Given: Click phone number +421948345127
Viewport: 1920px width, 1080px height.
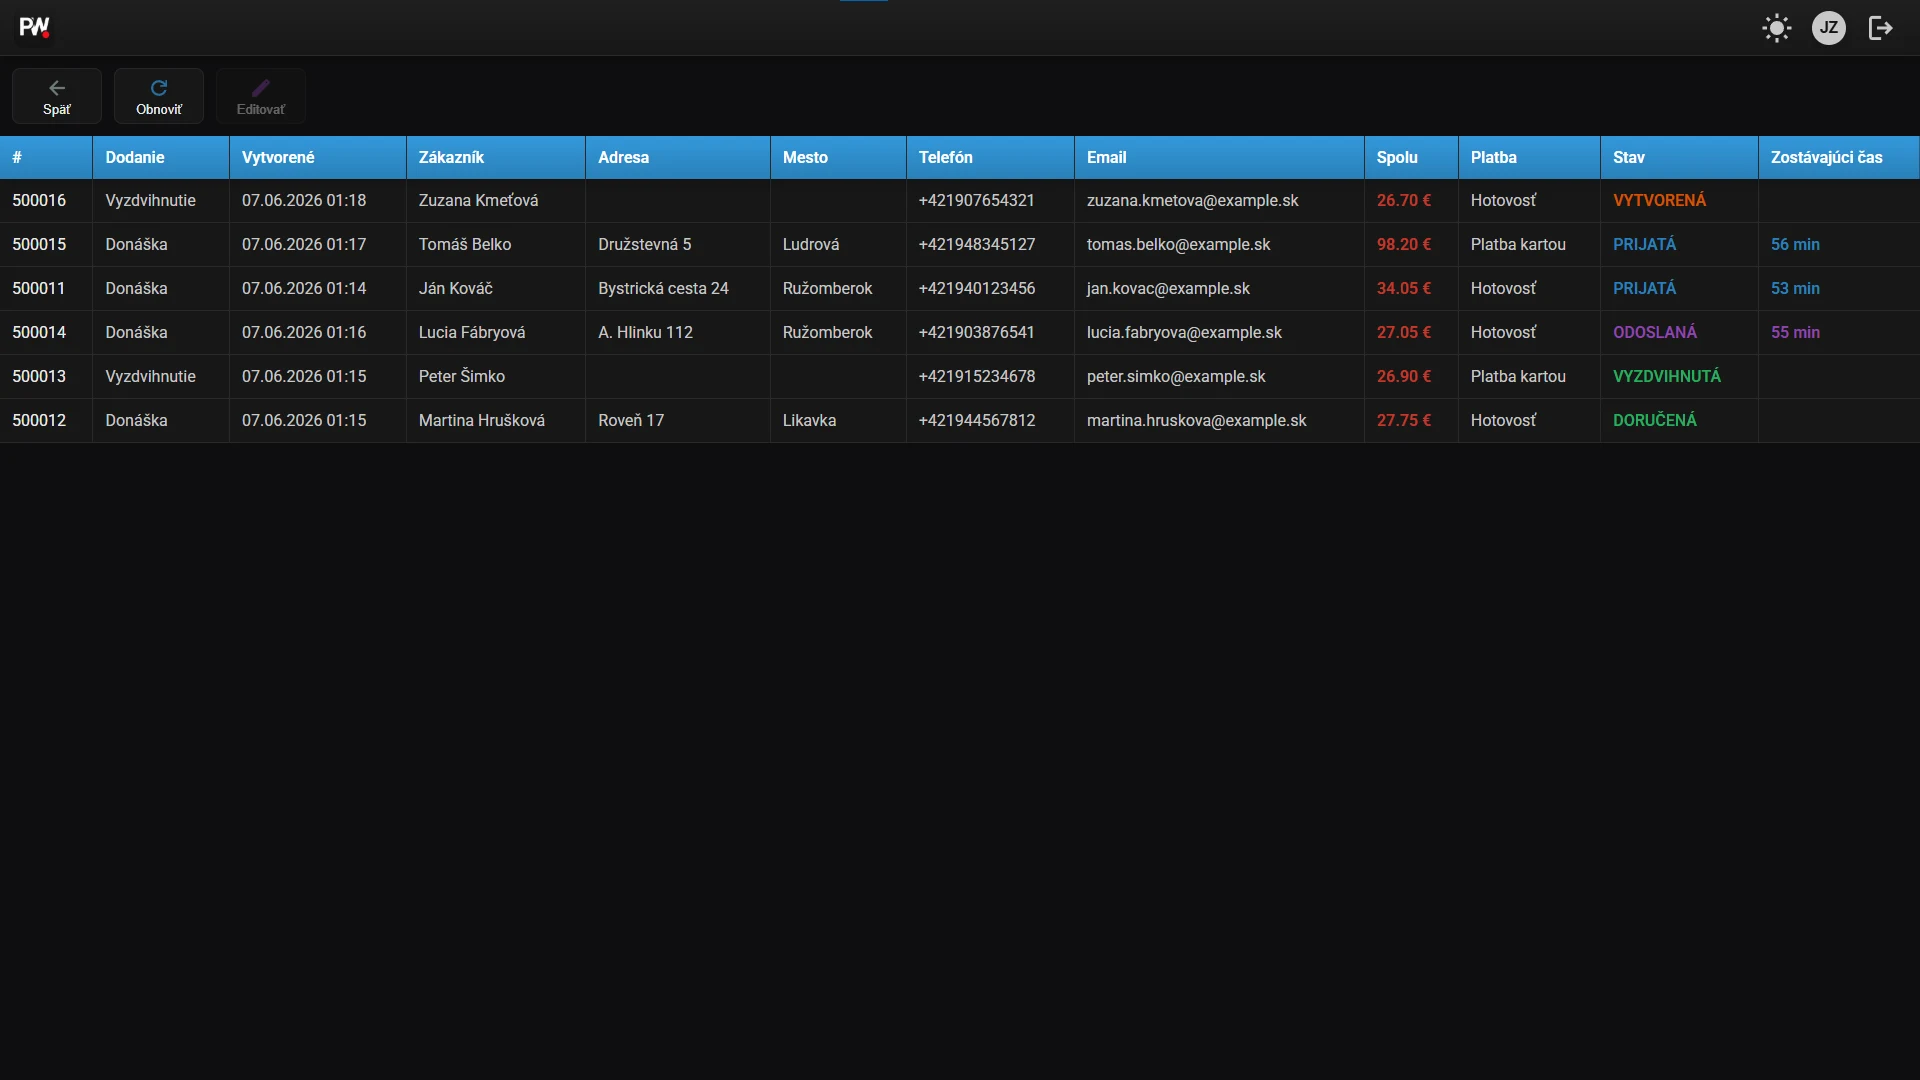Looking at the screenshot, I should tap(977, 244).
